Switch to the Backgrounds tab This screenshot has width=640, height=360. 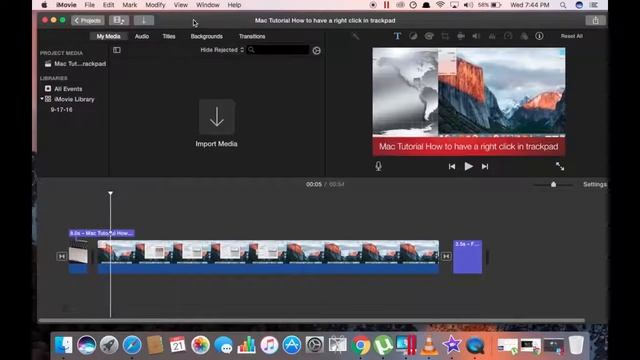tap(207, 36)
